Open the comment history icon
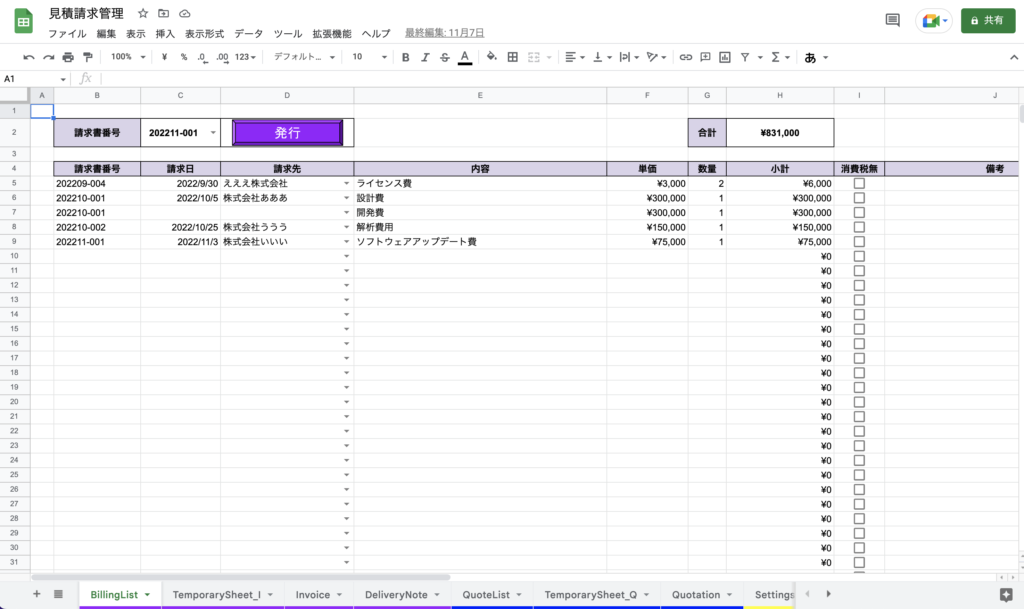1024x609 pixels. point(892,20)
